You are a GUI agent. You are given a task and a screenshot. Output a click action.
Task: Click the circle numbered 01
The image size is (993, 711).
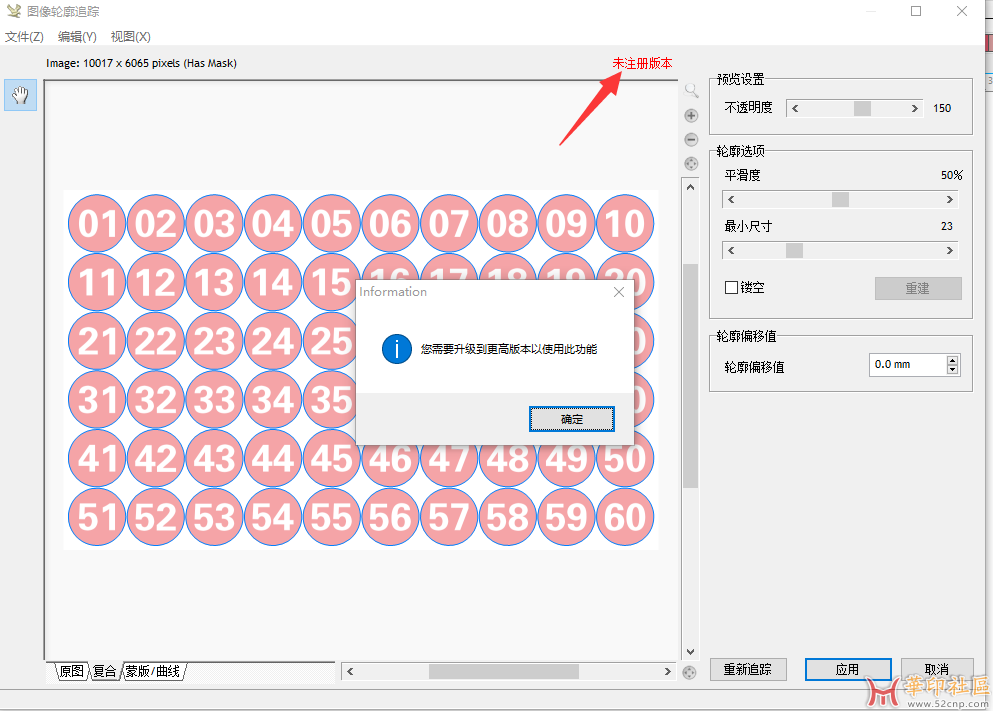tap(97, 223)
